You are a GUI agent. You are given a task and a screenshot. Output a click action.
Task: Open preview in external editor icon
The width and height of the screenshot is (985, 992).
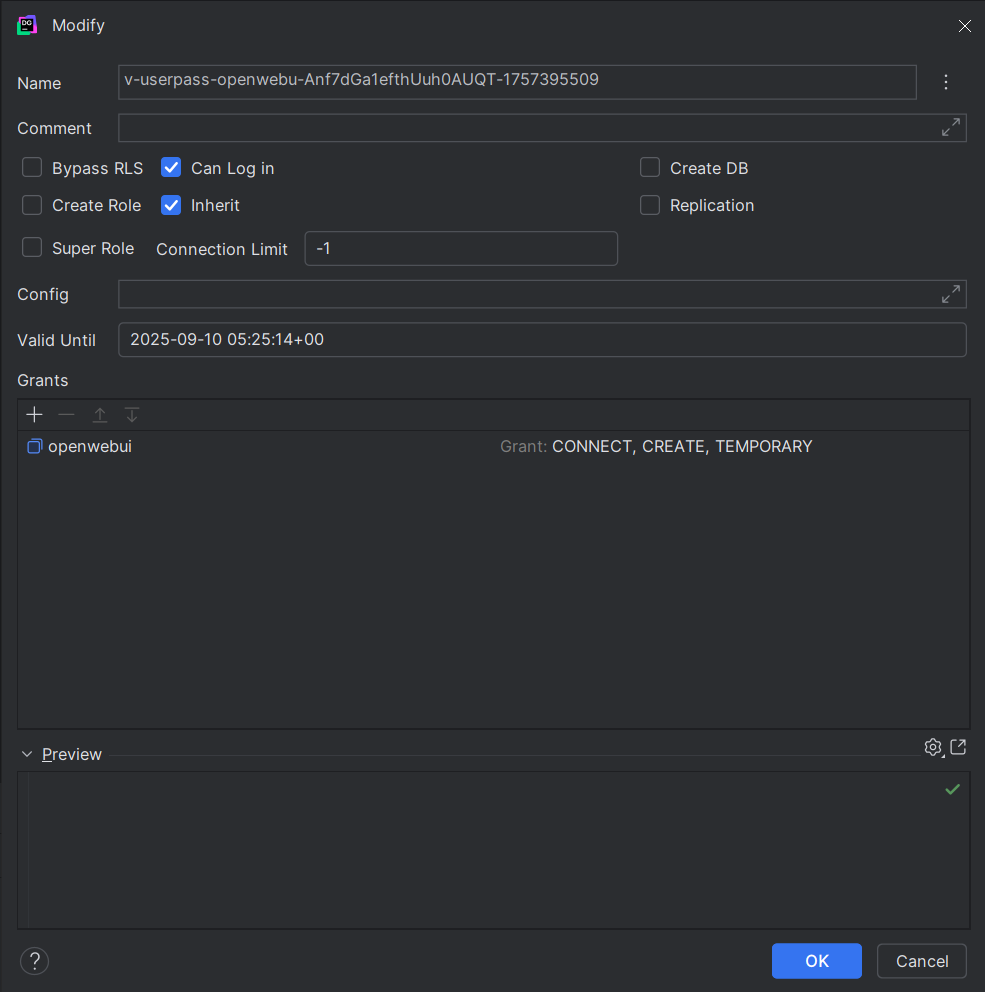958,747
